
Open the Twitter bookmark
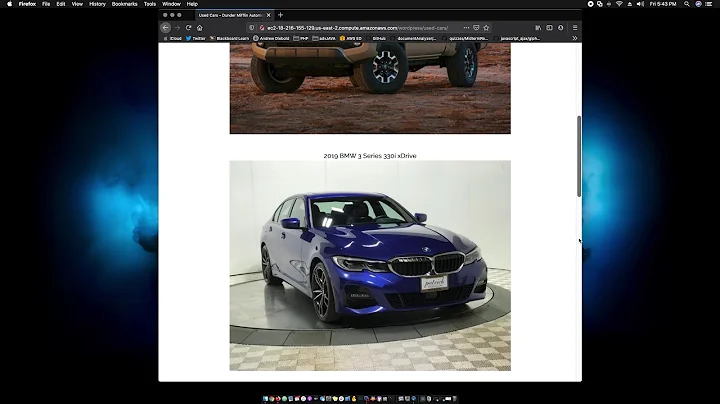pos(196,39)
